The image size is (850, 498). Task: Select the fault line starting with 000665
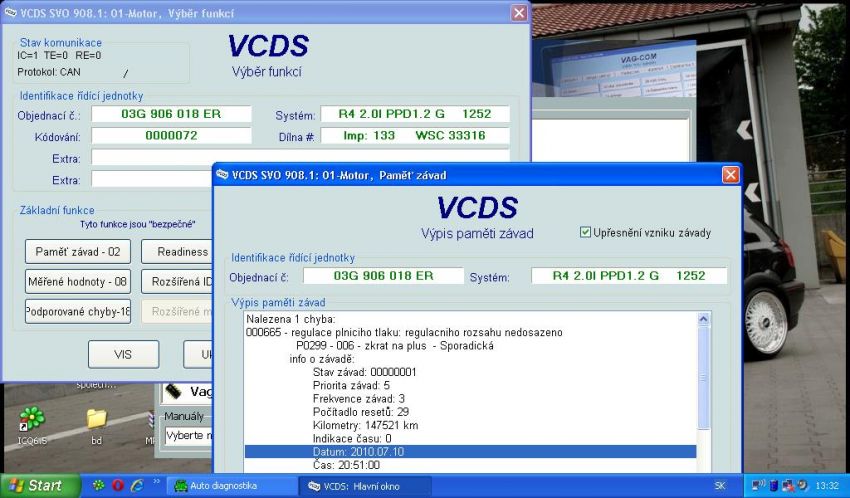tap(404, 332)
